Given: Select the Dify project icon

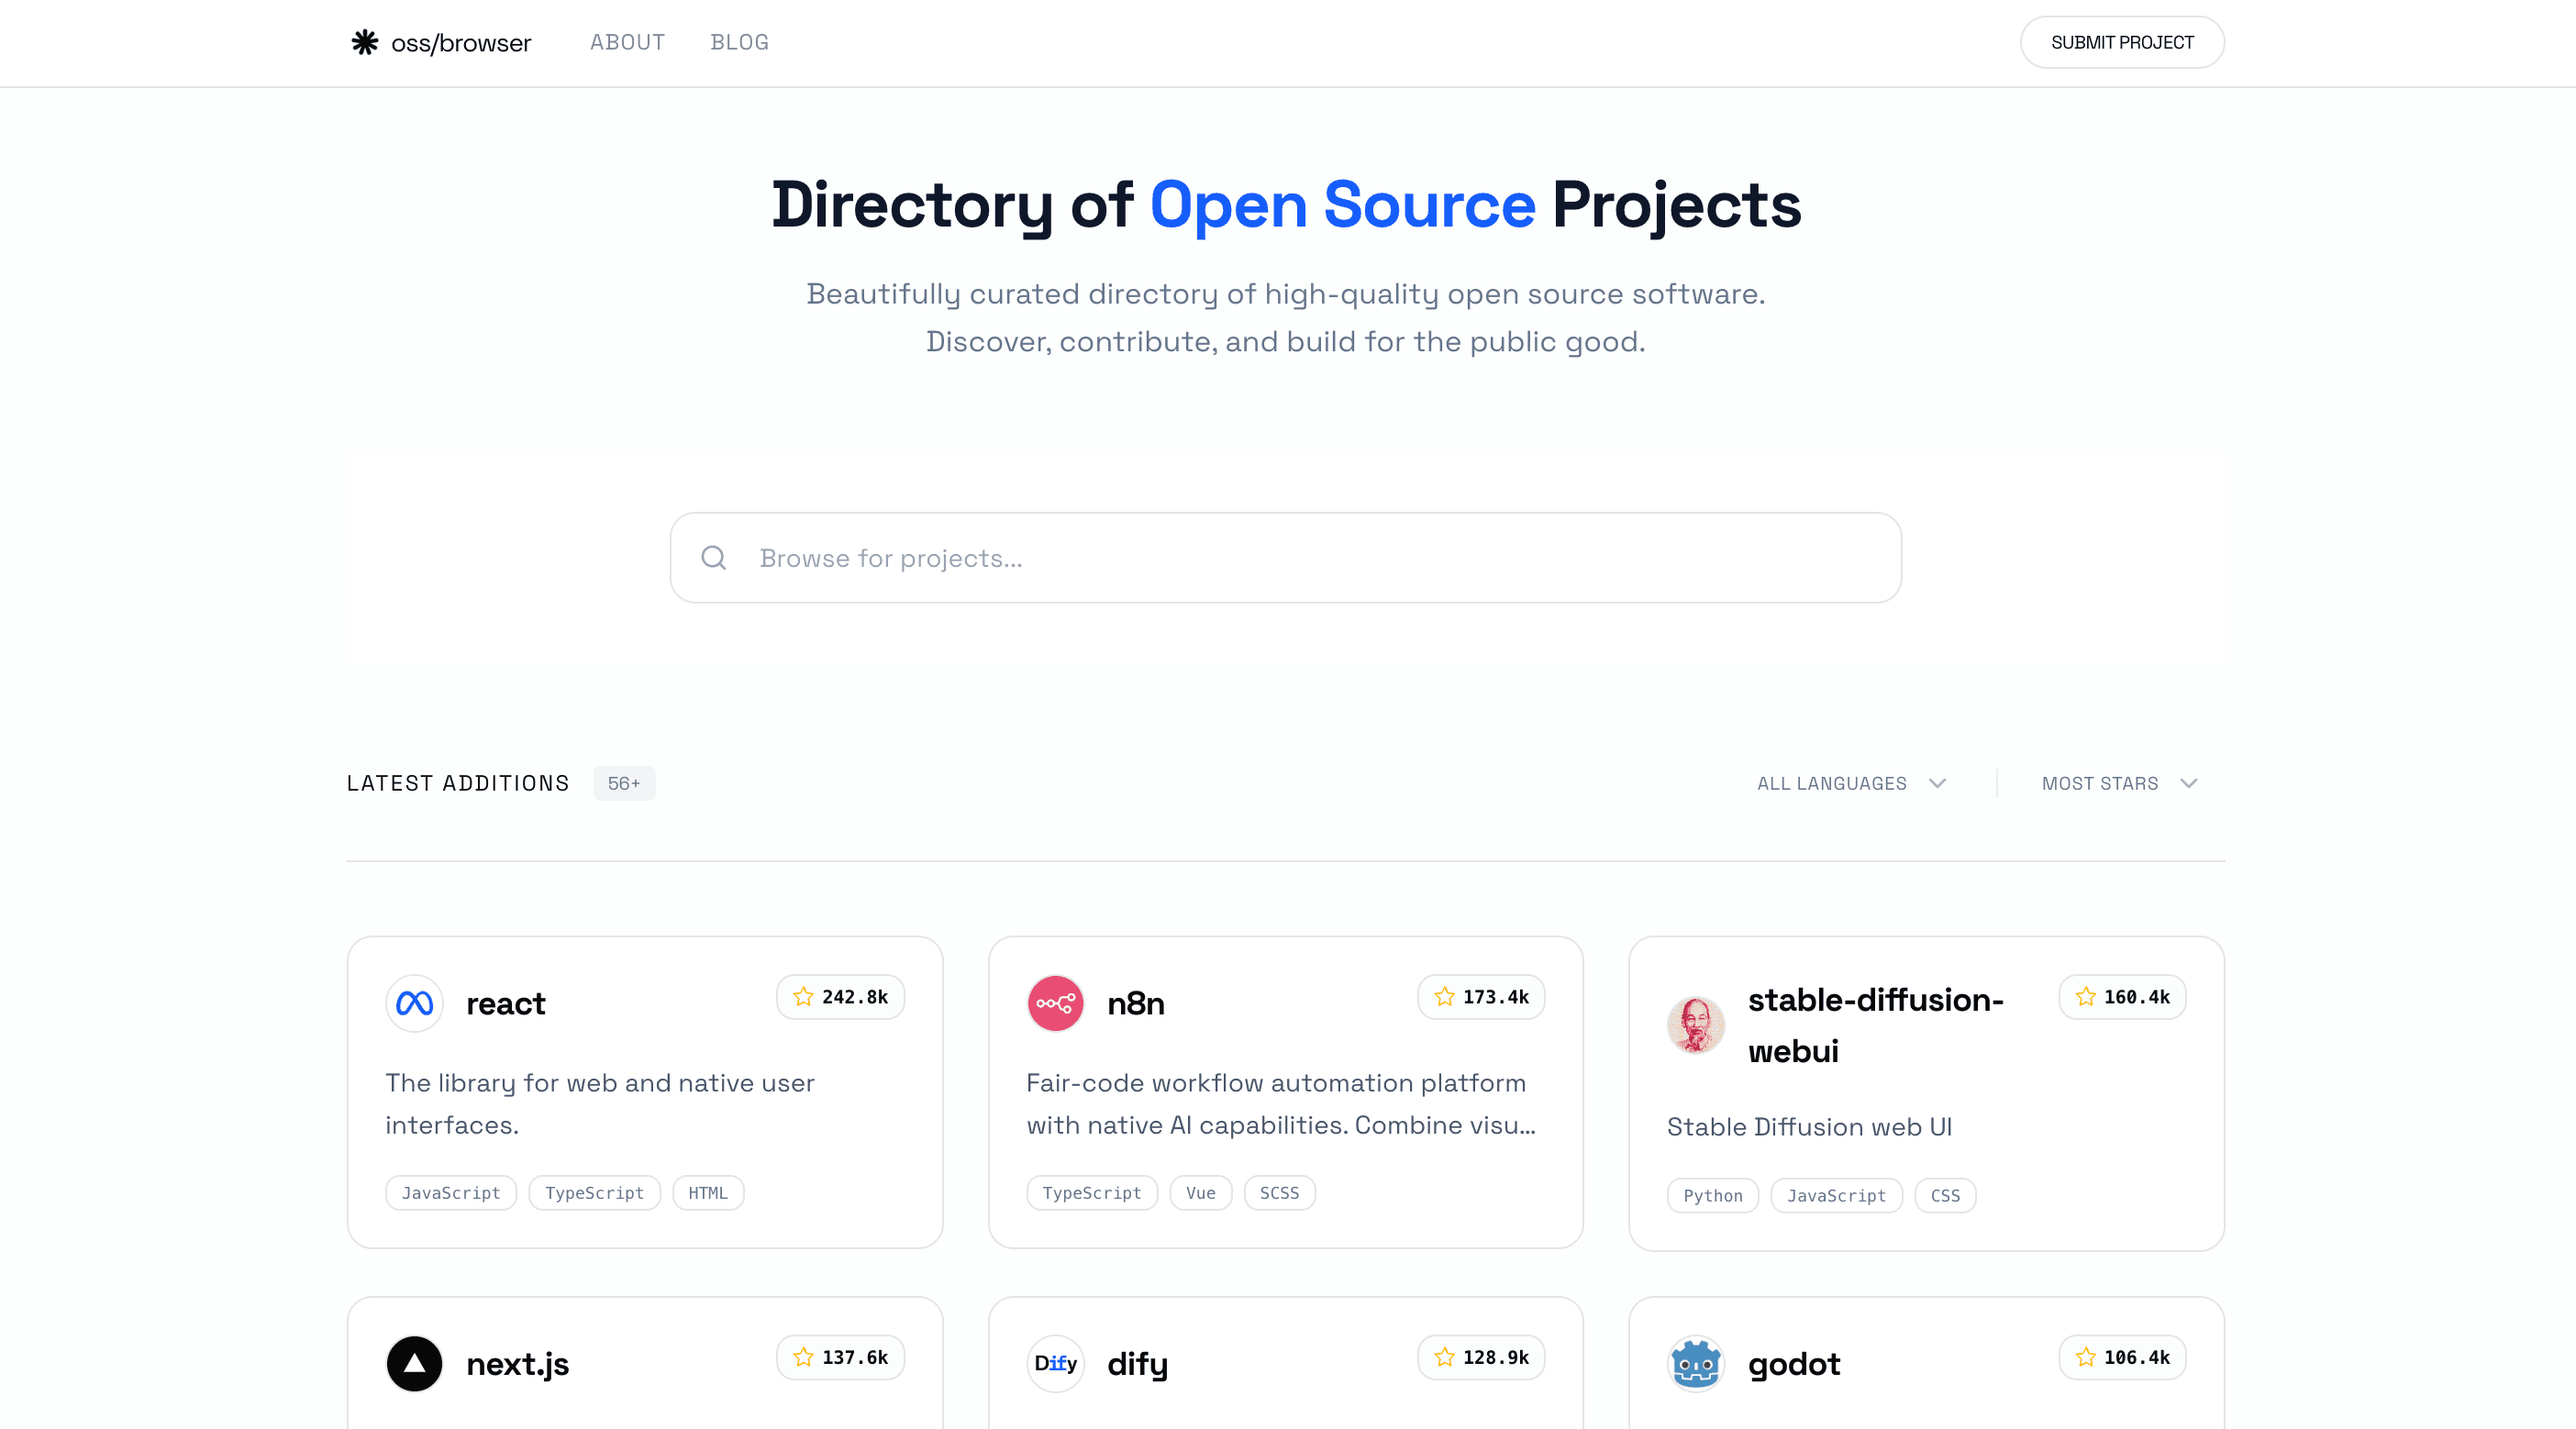Looking at the screenshot, I should point(1054,1363).
